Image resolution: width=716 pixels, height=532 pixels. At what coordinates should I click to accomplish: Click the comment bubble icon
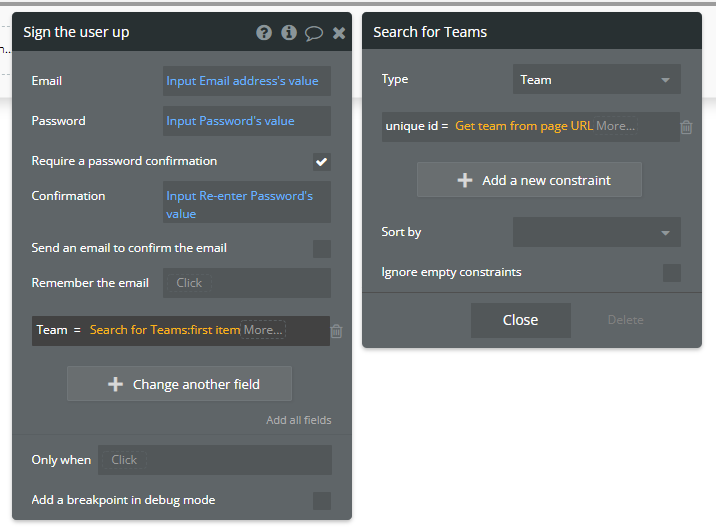pyautogui.click(x=314, y=33)
